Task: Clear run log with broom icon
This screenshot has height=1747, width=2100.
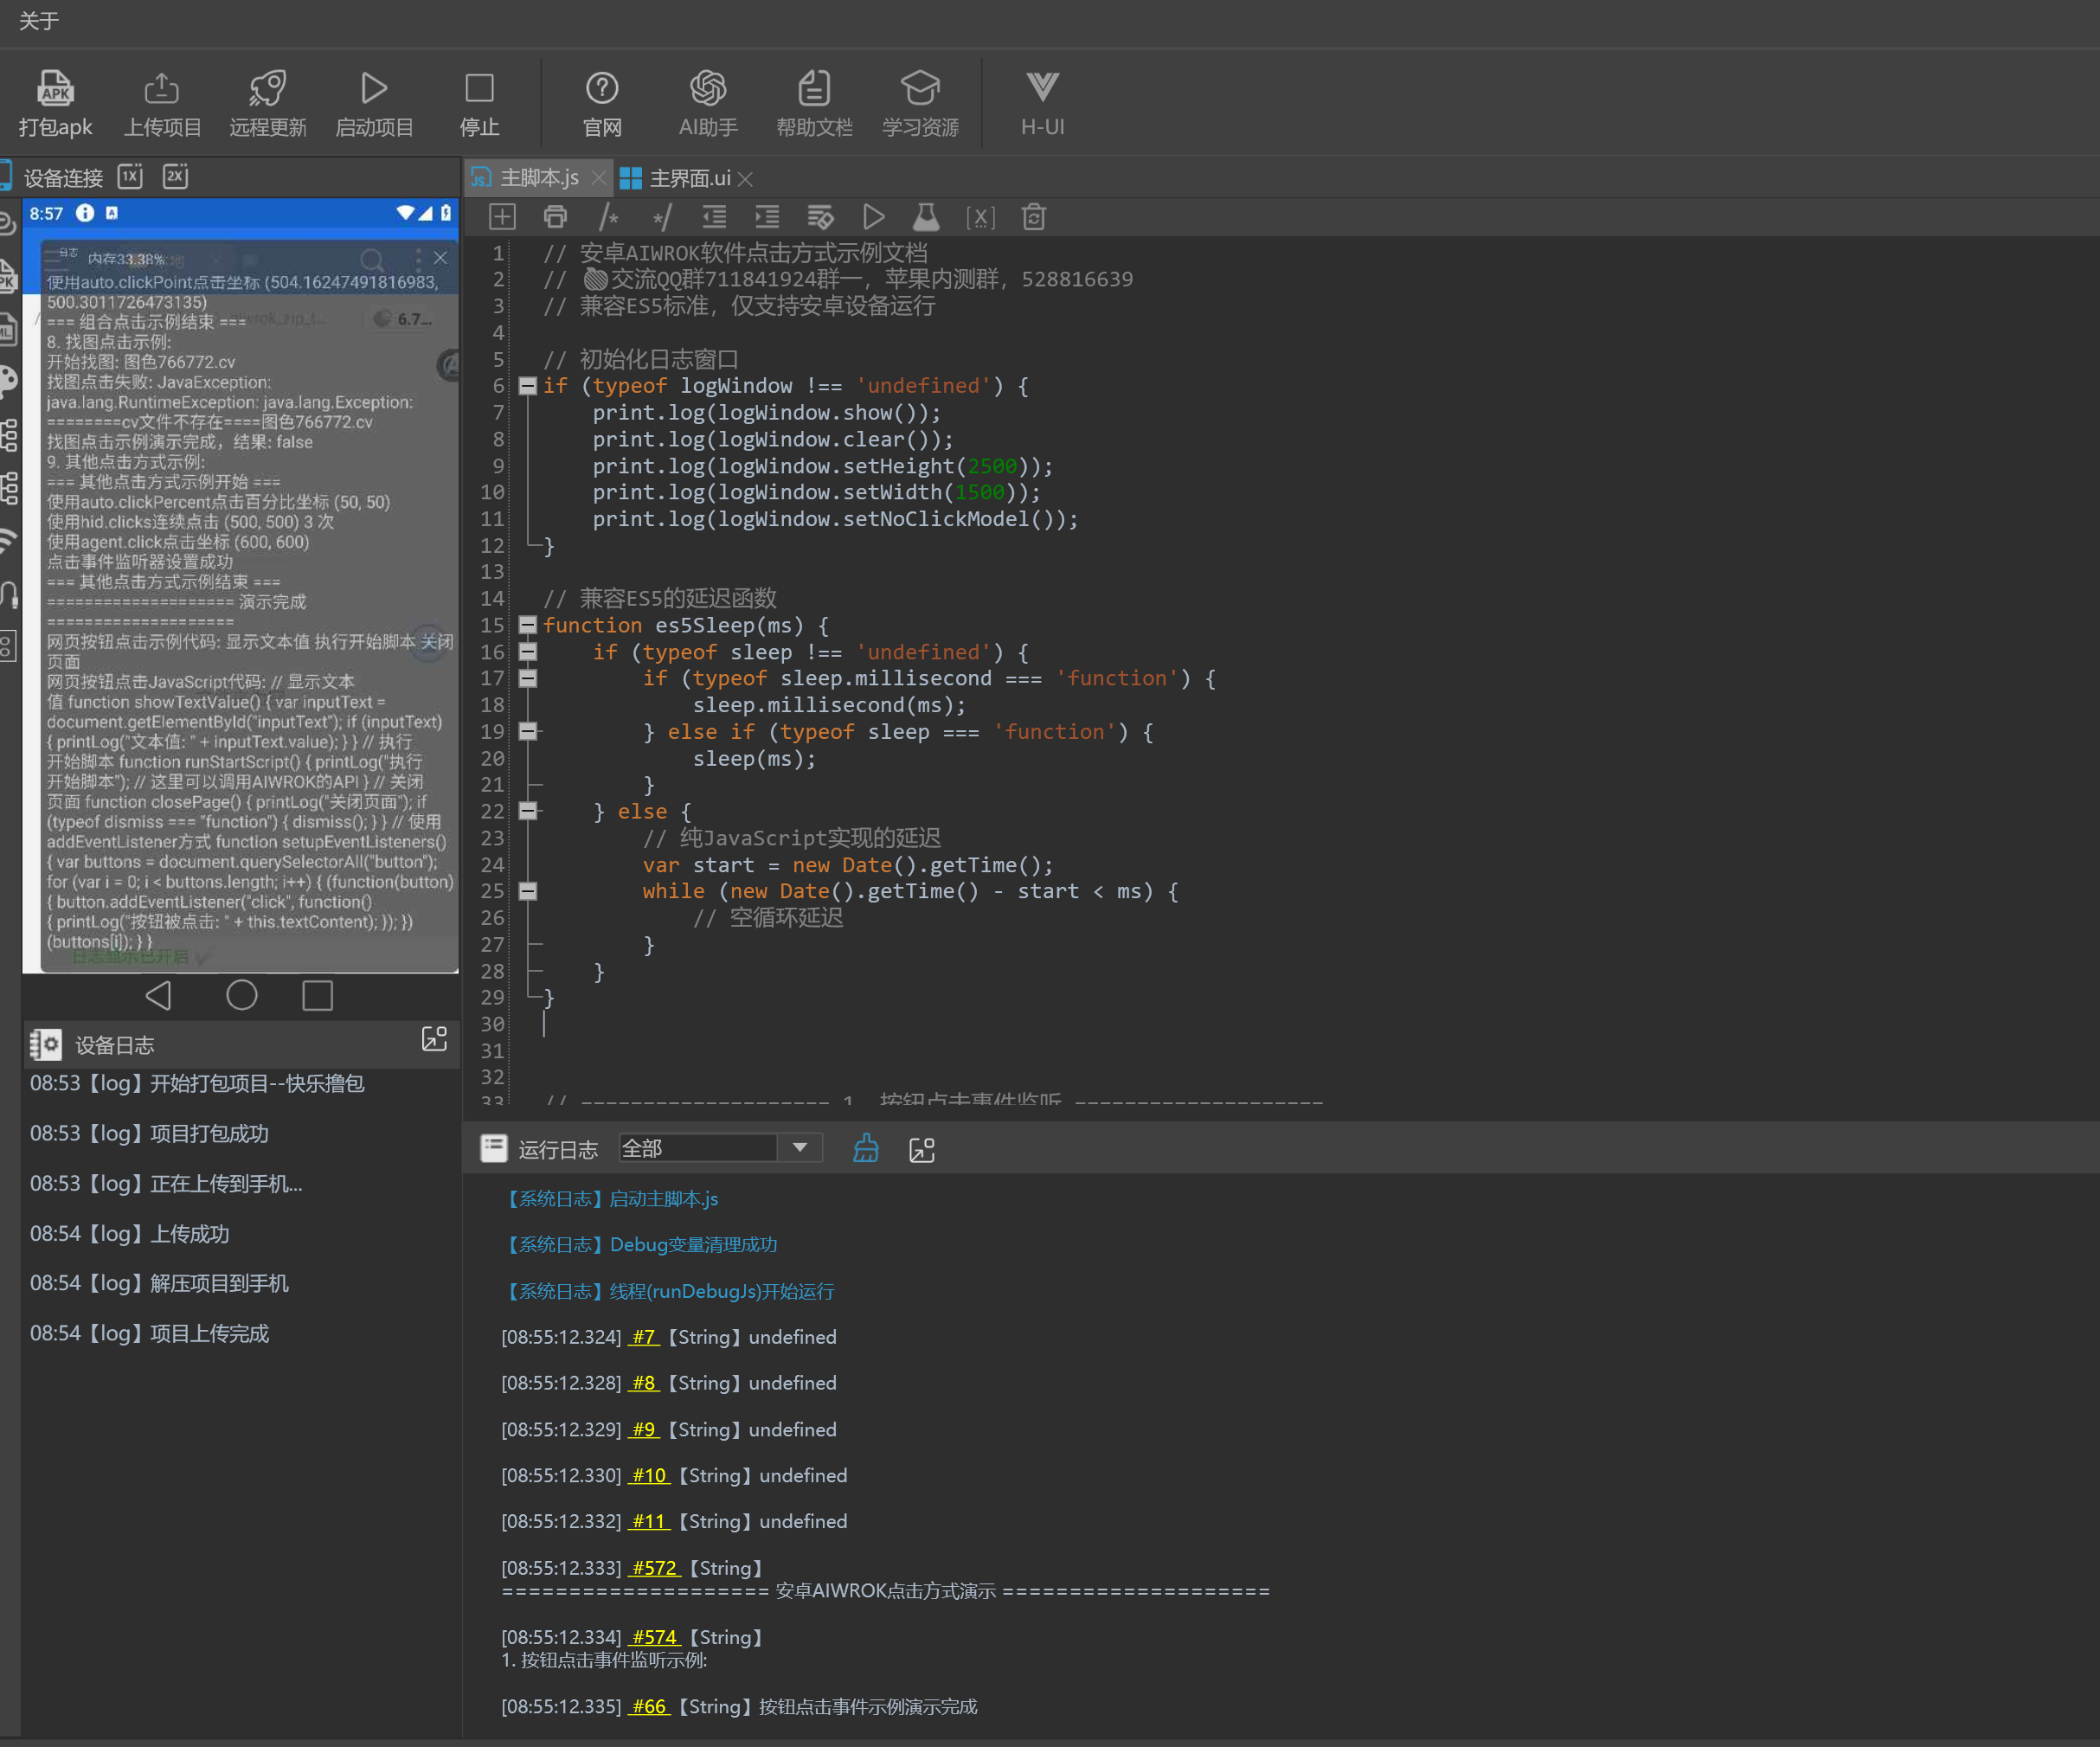Action: click(866, 1149)
